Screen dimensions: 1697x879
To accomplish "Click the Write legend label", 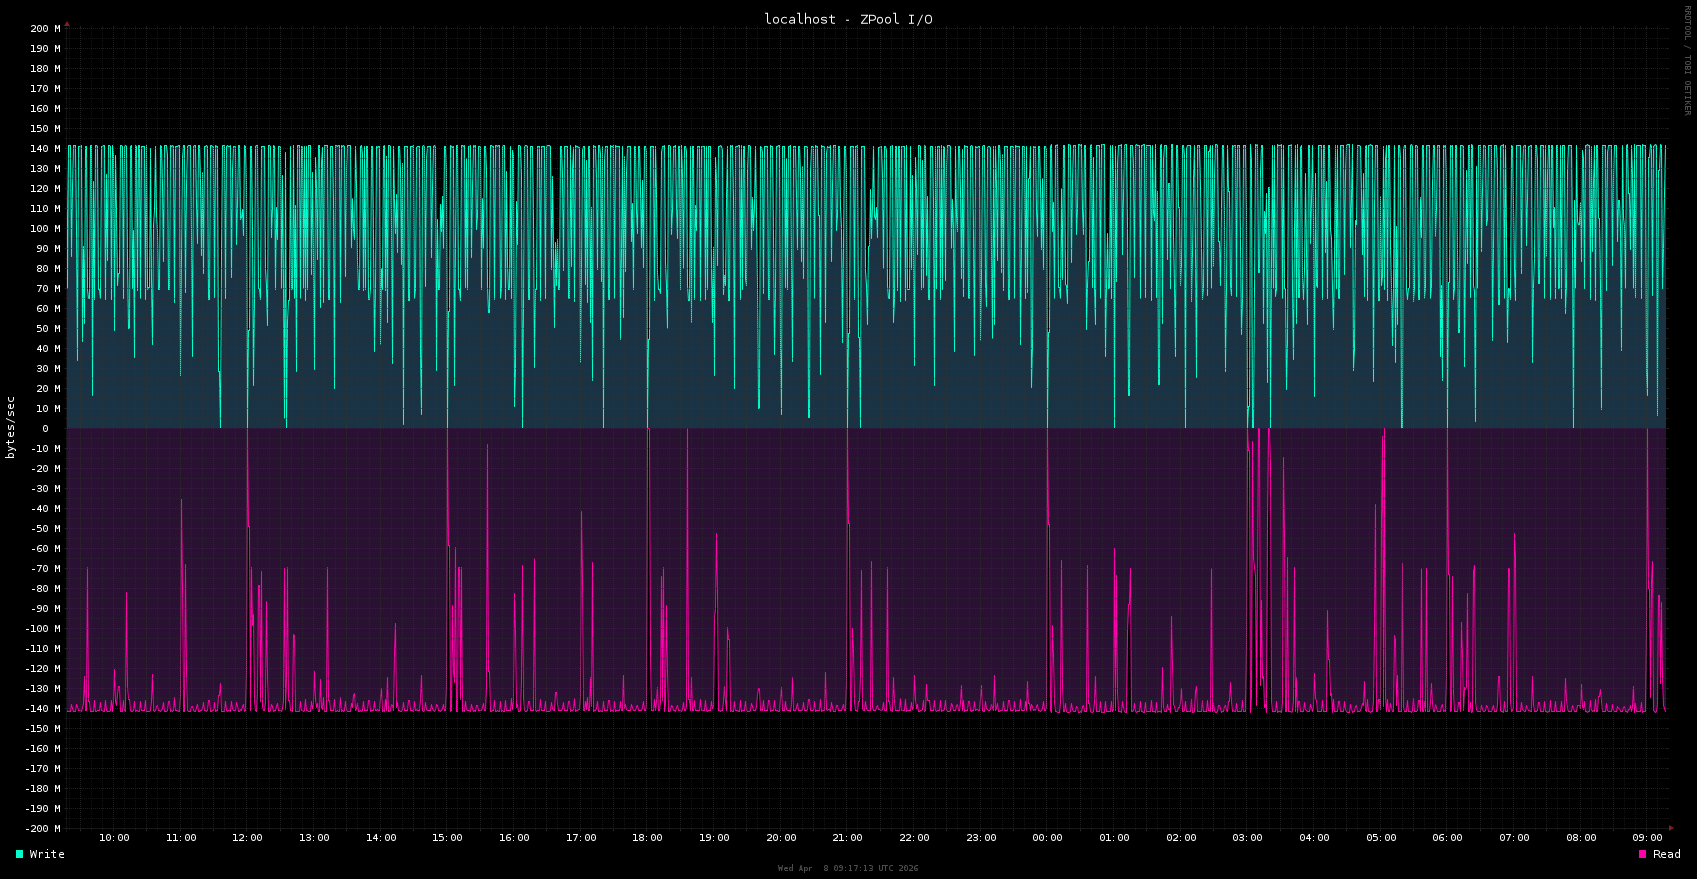I will [x=47, y=854].
